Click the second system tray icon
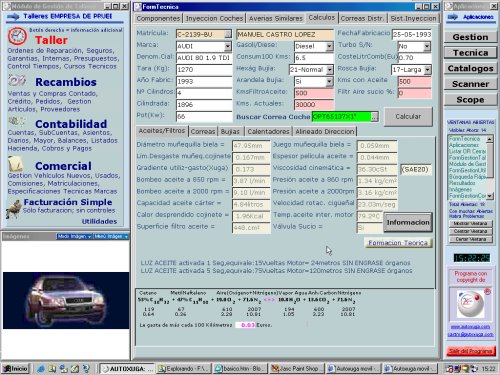This screenshot has height=375, width=500. pos(457,369)
